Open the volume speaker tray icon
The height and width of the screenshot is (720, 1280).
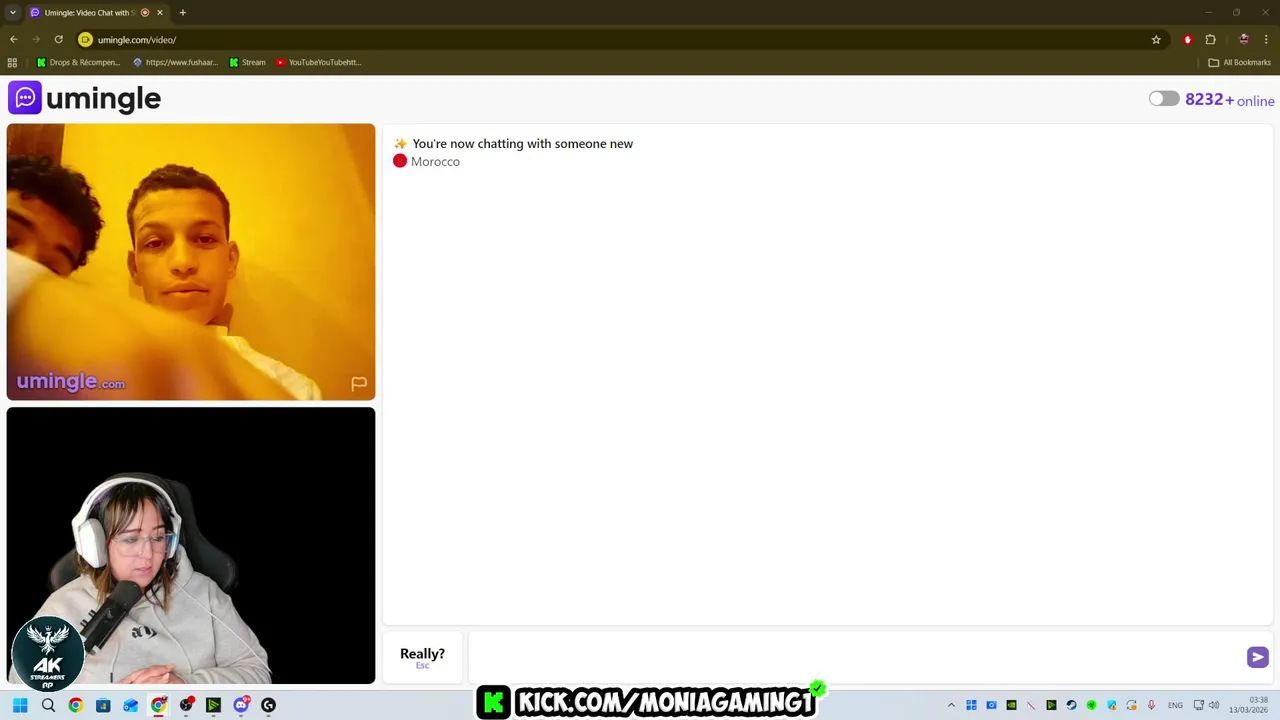tap(1214, 705)
